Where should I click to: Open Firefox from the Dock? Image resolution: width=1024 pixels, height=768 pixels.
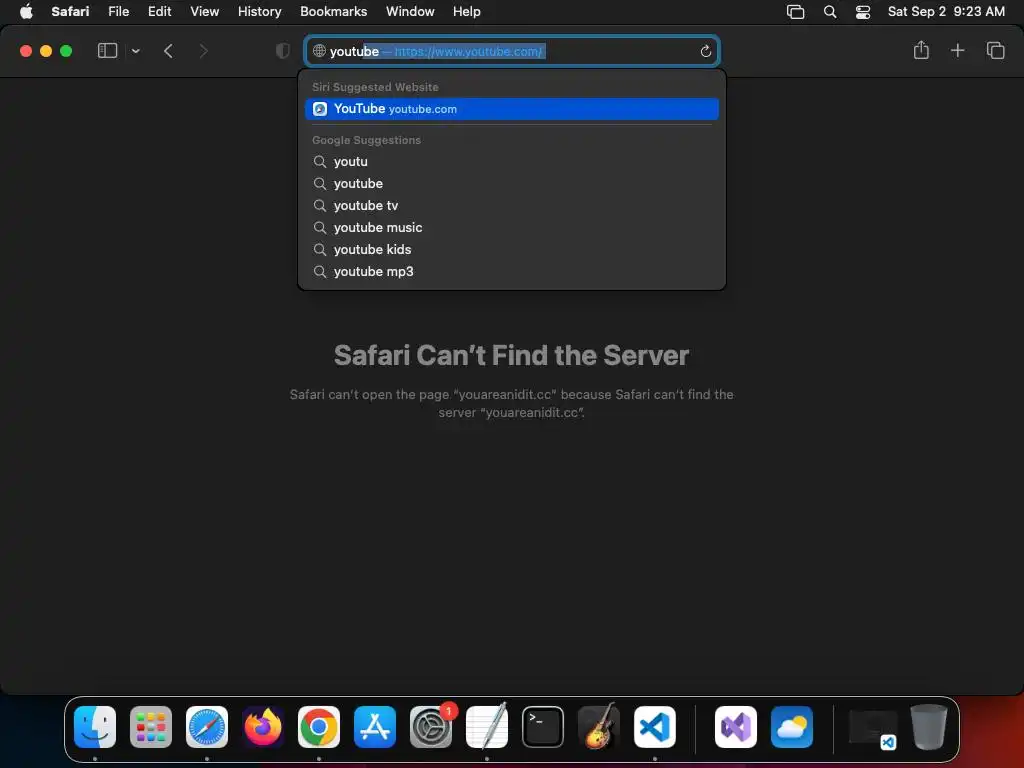[x=263, y=727]
